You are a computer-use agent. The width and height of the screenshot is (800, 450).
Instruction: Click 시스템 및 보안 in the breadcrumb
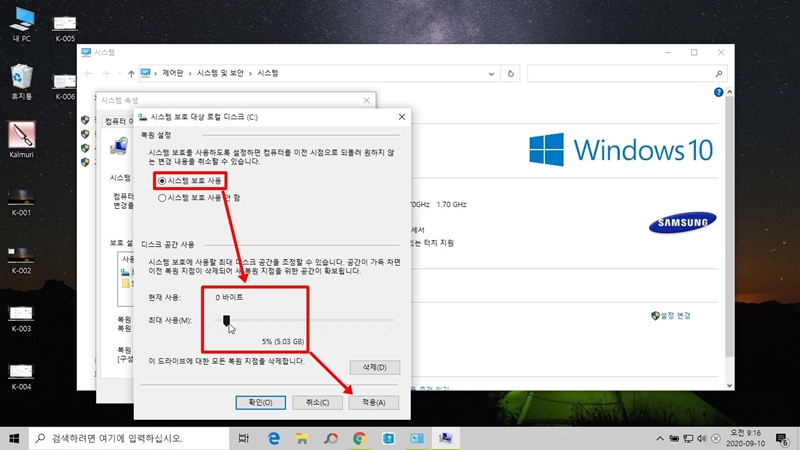coord(220,73)
